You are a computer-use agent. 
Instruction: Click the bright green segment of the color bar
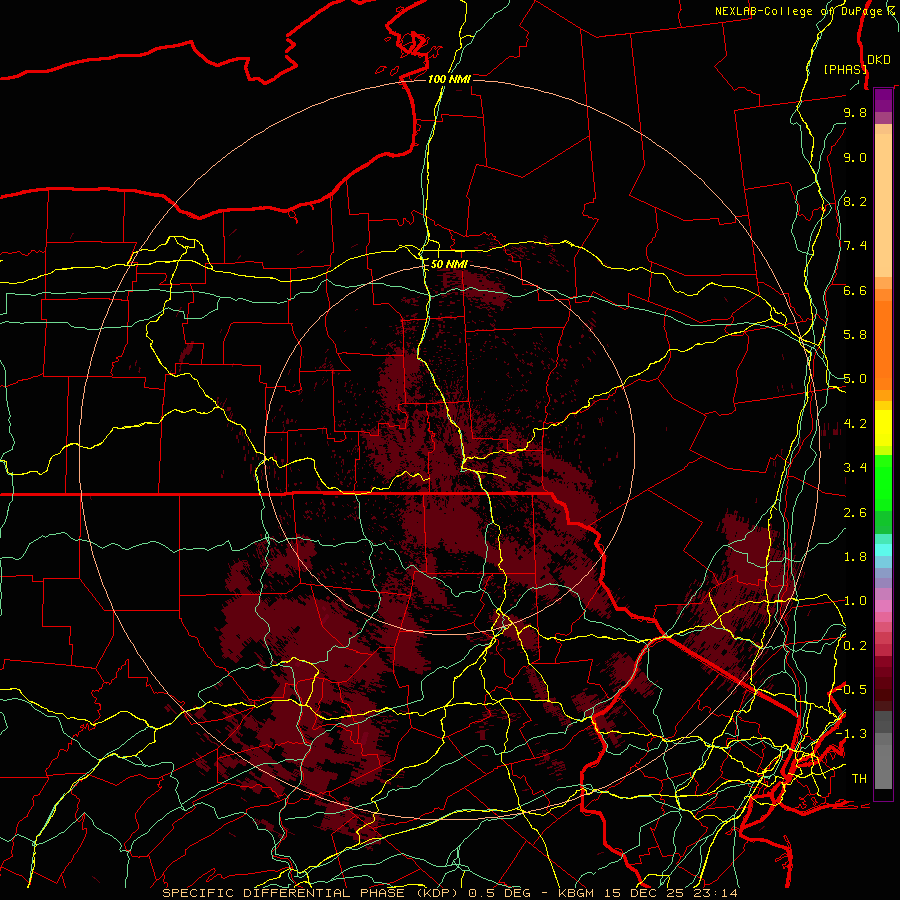(883, 483)
